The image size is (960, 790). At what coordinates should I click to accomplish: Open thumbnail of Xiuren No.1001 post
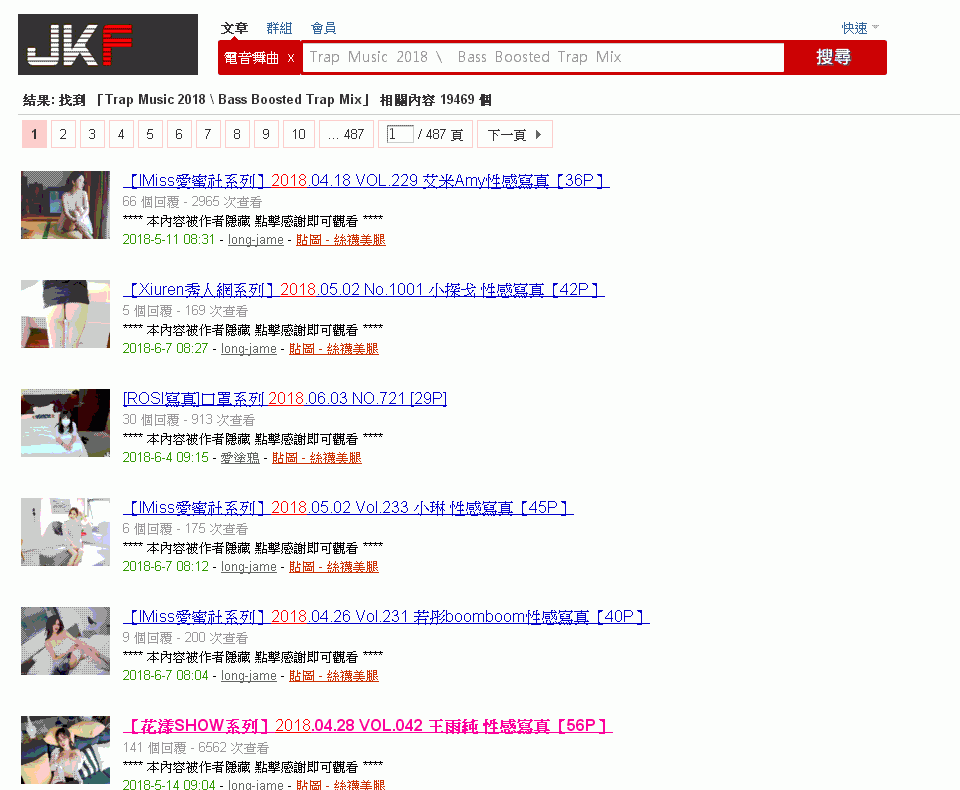66,314
